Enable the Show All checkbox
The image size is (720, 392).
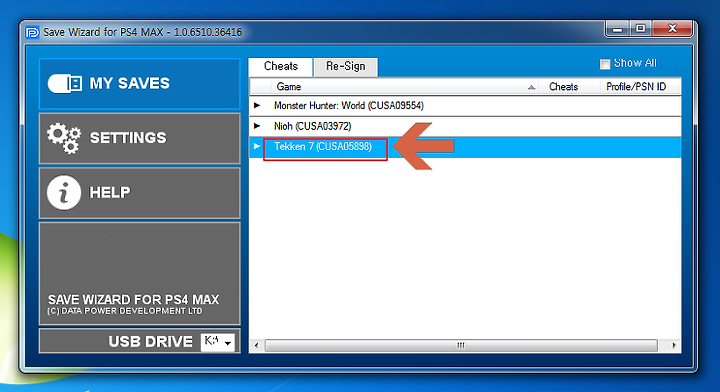pos(605,64)
